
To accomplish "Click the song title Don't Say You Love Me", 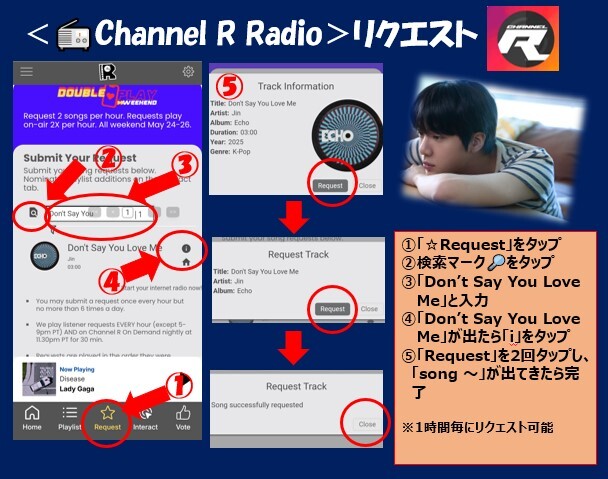I will click(115, 248).
